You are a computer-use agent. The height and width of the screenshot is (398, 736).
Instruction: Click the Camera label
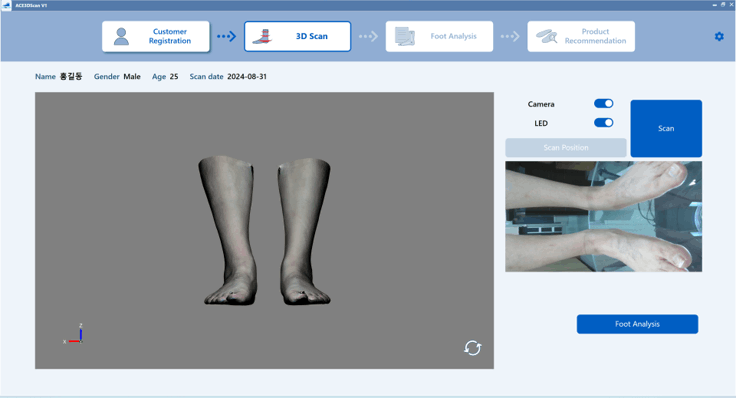(541, 104)
